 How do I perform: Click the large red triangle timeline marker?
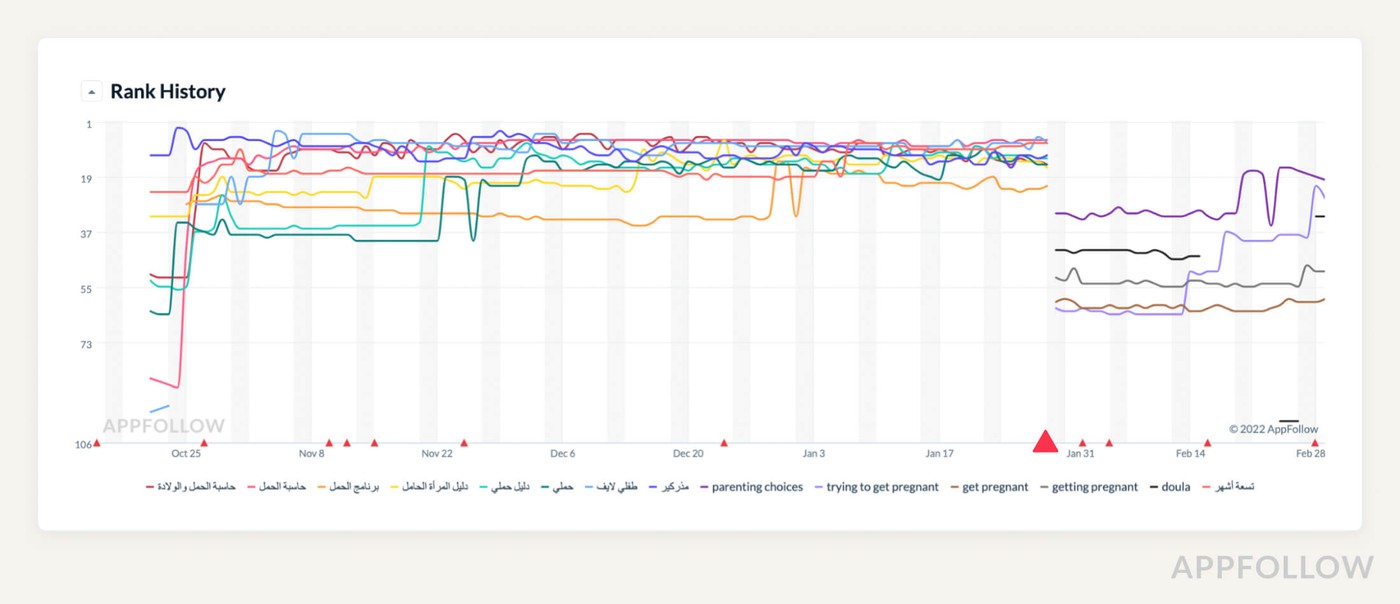coord(1045,441)
